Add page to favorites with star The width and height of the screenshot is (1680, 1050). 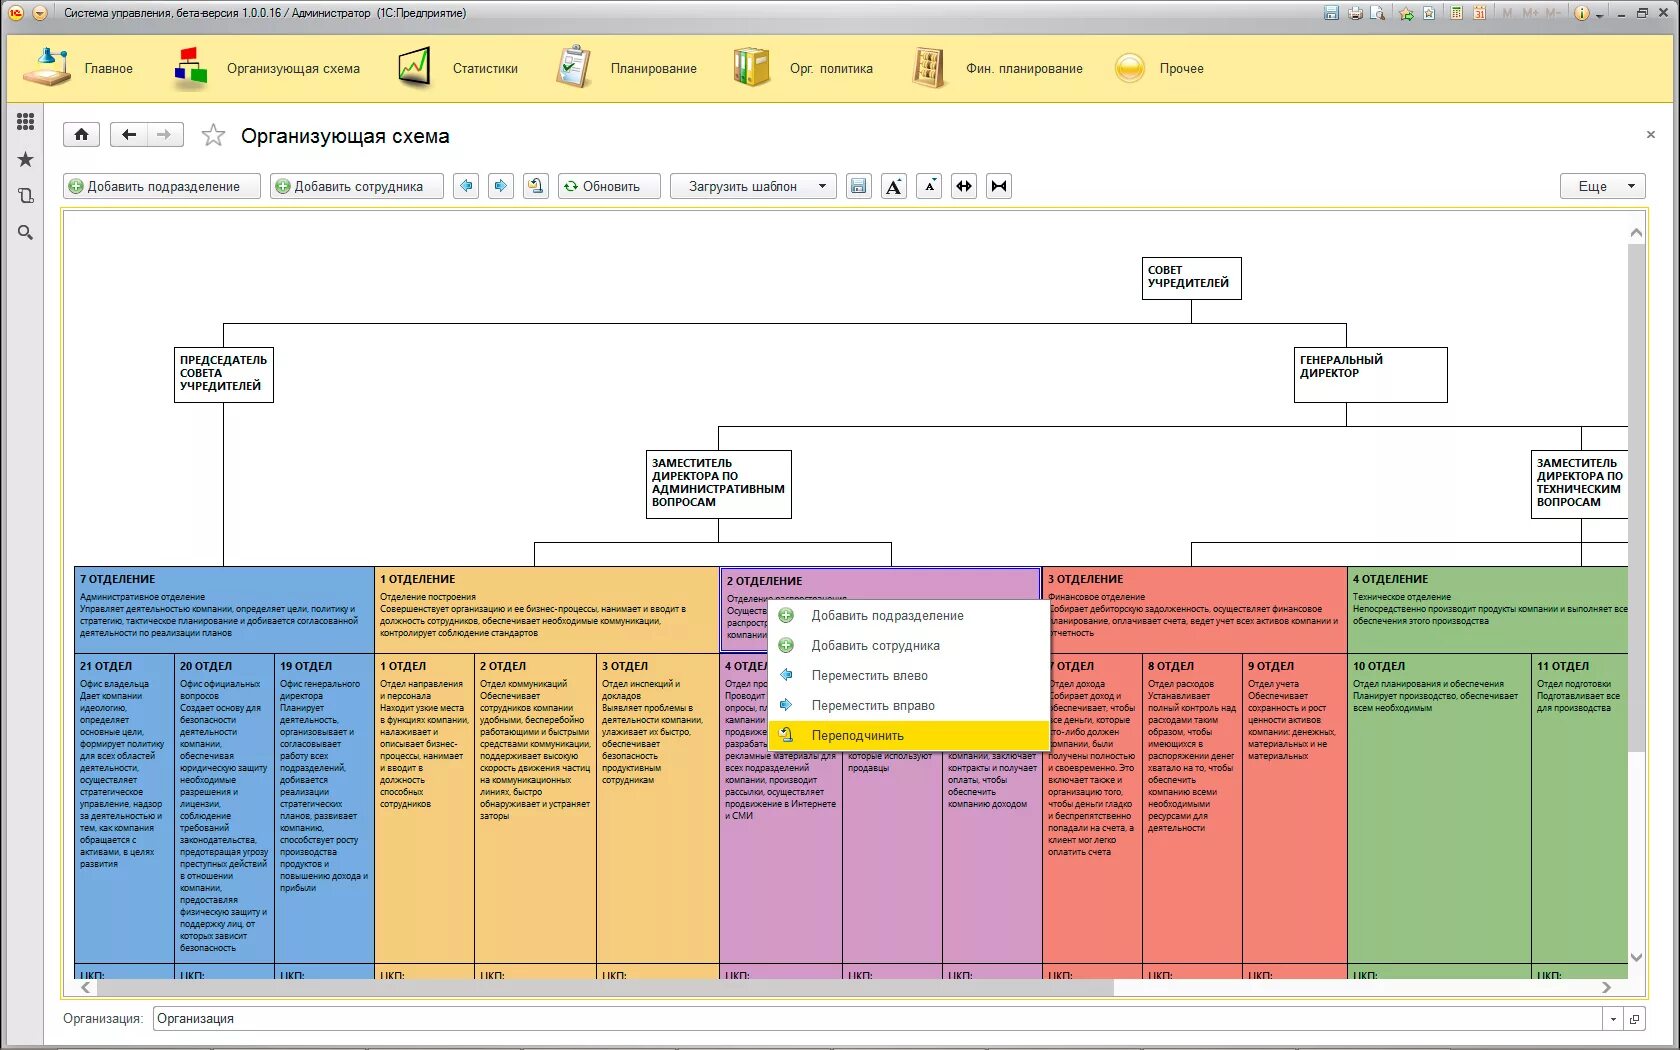tap(213, 135)
